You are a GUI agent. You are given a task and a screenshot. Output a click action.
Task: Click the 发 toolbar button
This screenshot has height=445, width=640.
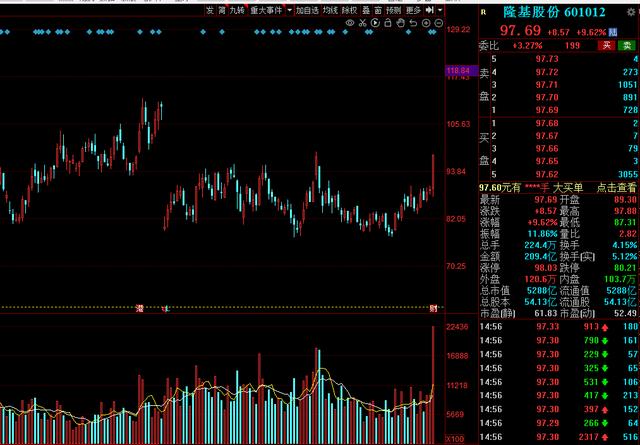(x=210, y=10)
